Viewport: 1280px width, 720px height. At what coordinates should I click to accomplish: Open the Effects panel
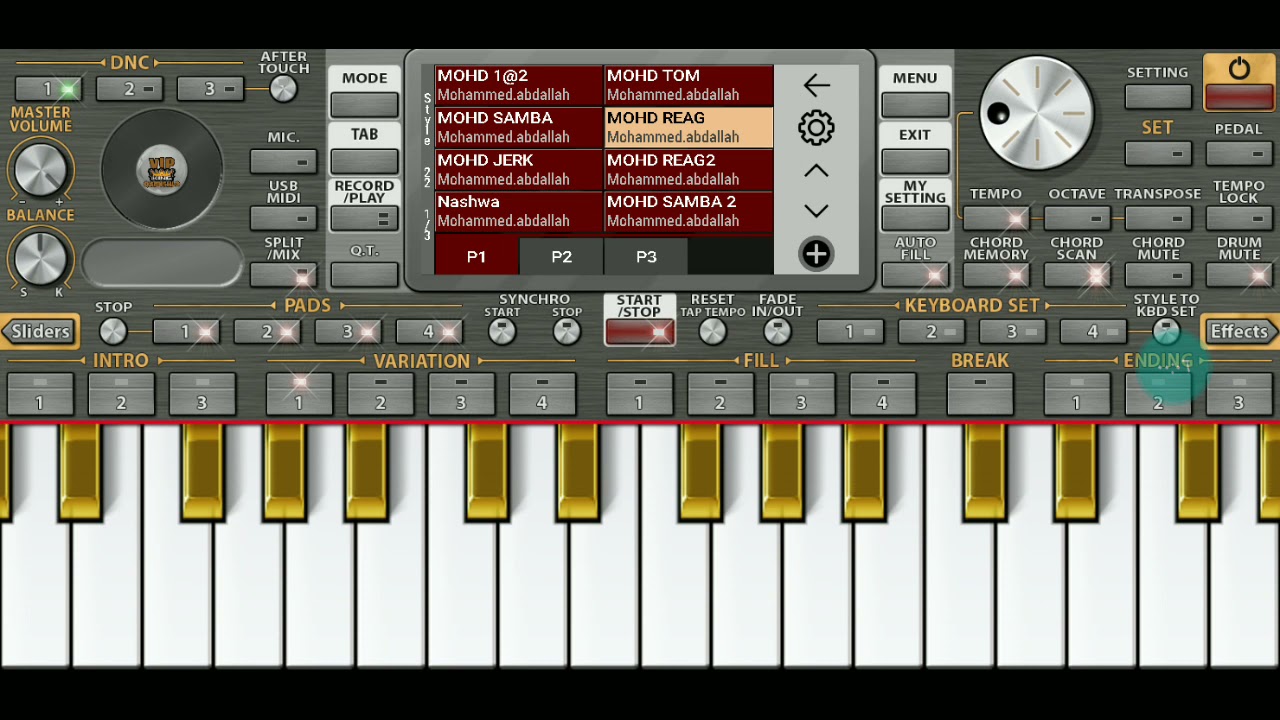point(1240,331)
